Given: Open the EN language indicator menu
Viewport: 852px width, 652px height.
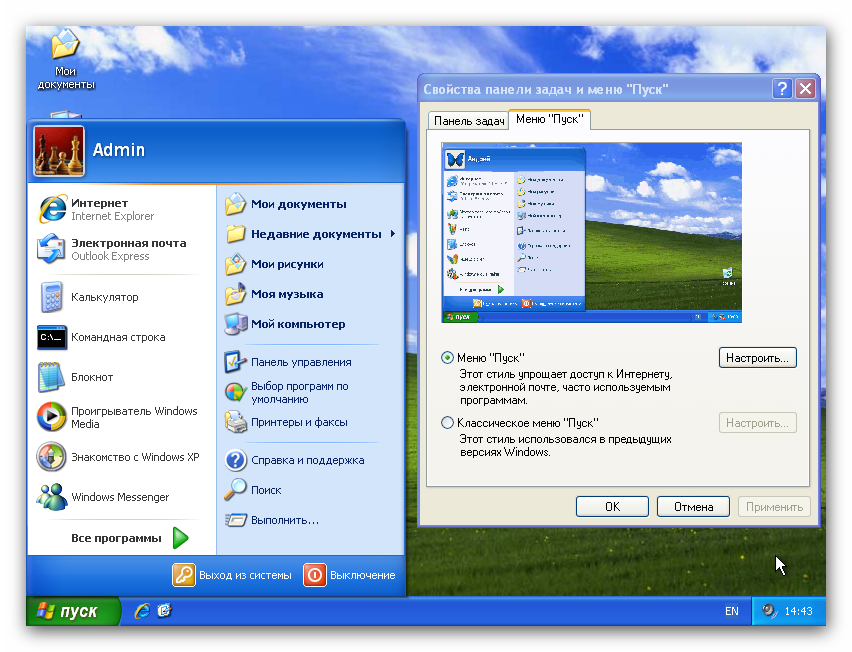Looking at the screenshot, I should point(731,611).
